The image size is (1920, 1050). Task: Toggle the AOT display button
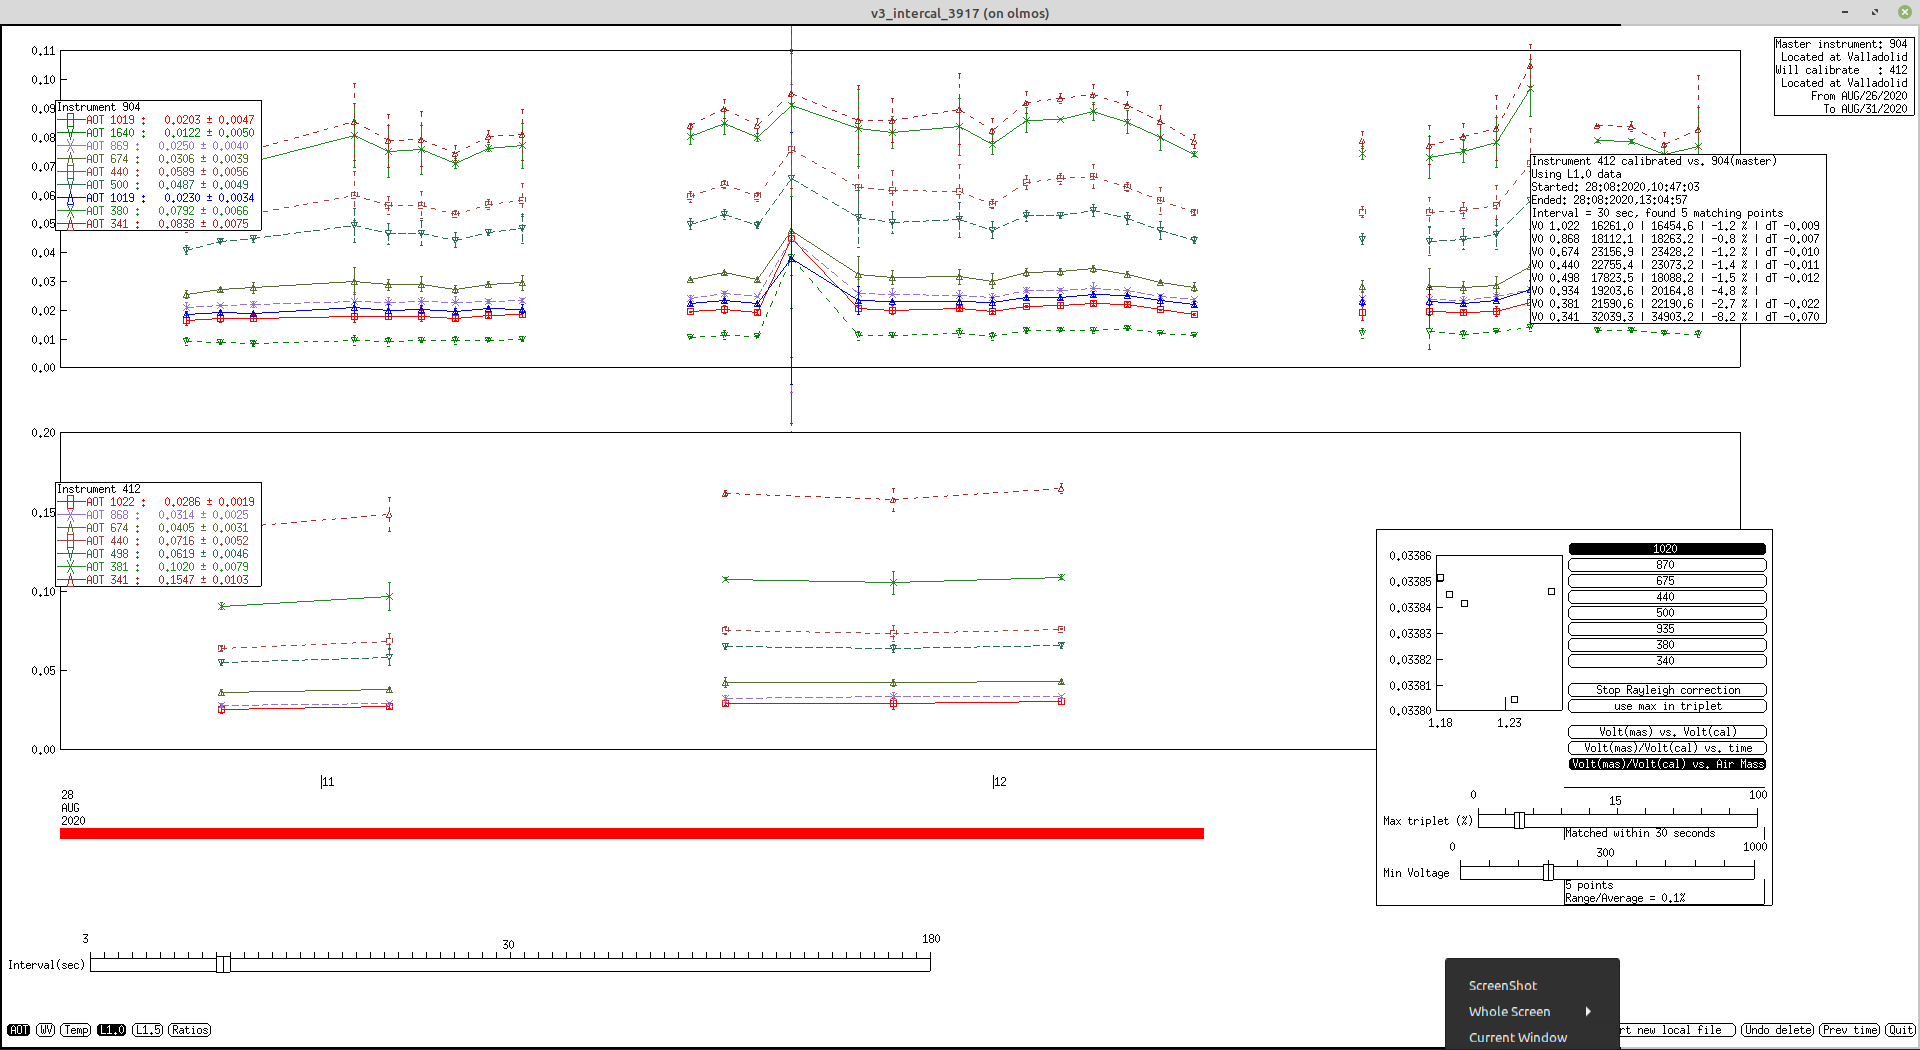click(19, 1030)
